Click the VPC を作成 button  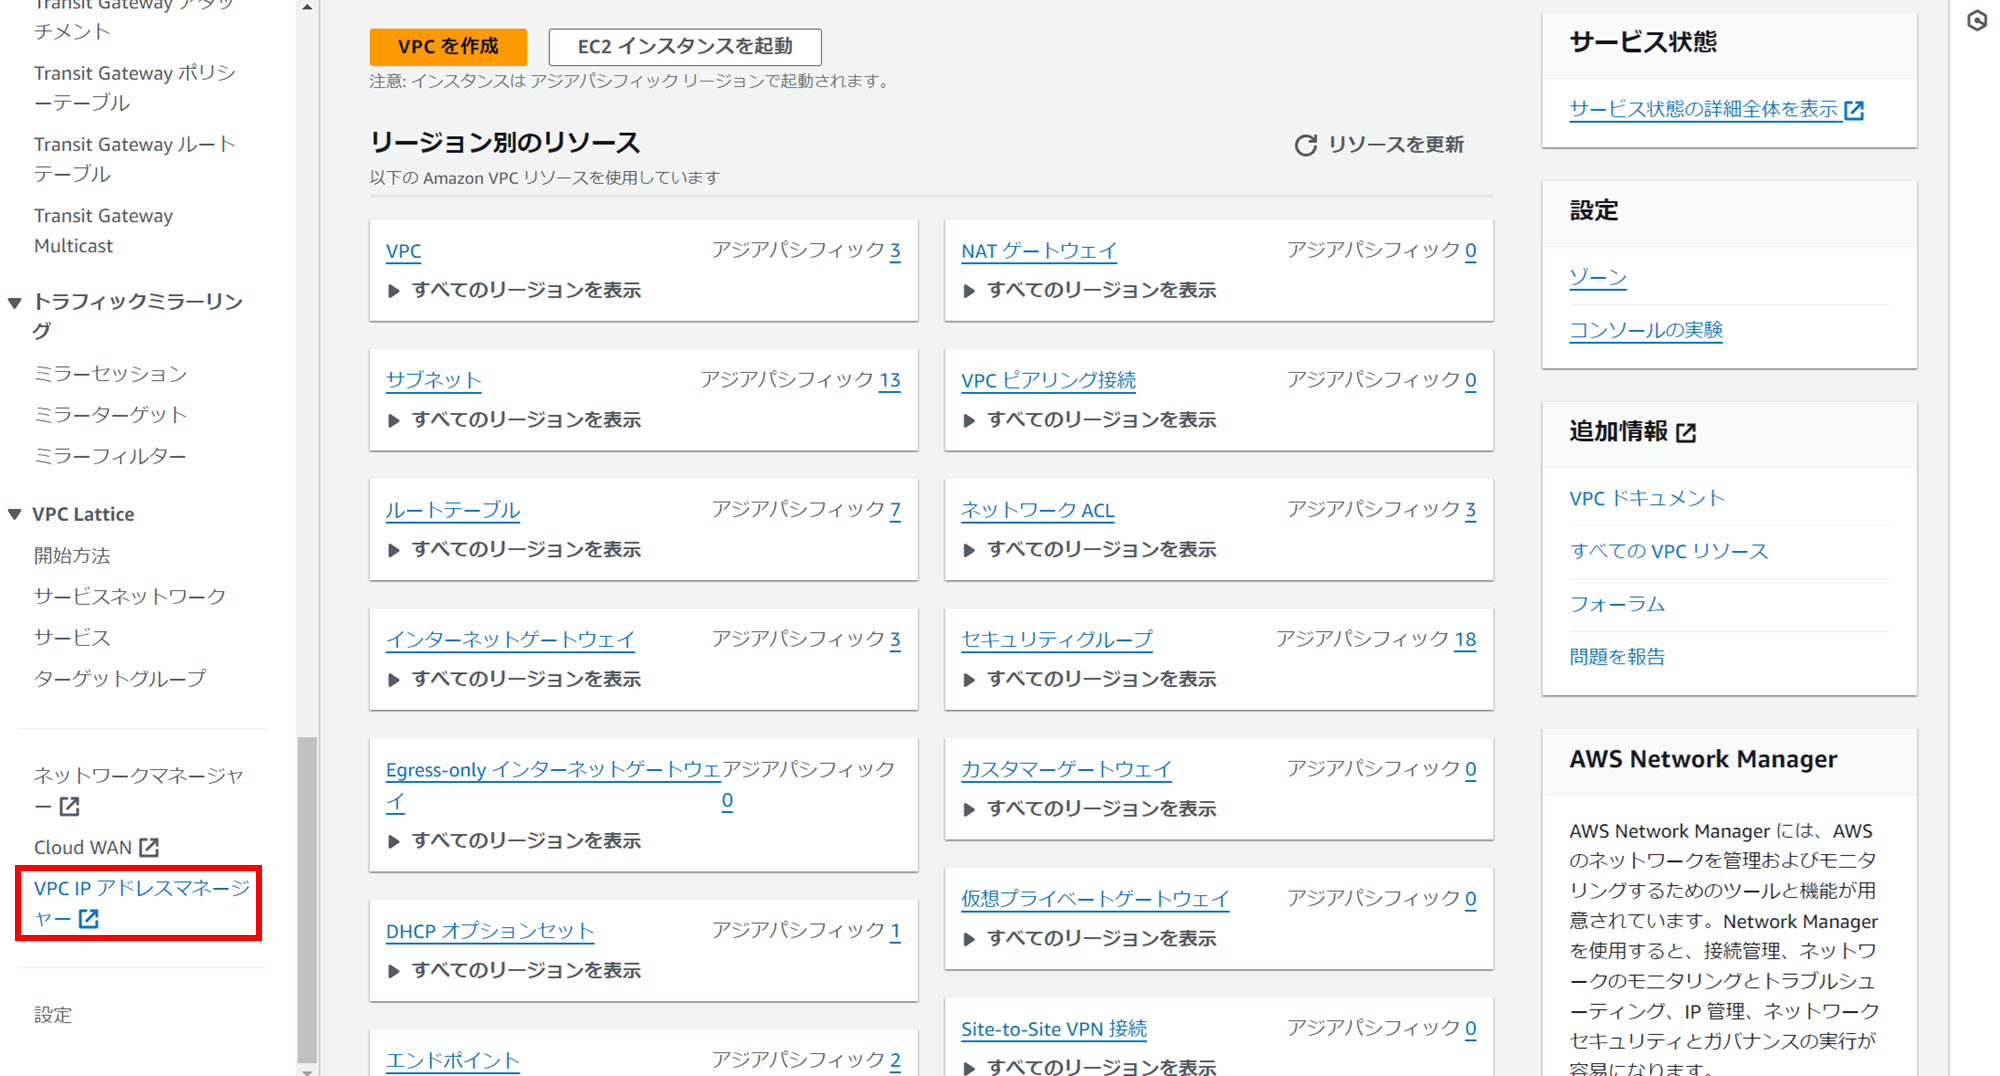point(448,46)
